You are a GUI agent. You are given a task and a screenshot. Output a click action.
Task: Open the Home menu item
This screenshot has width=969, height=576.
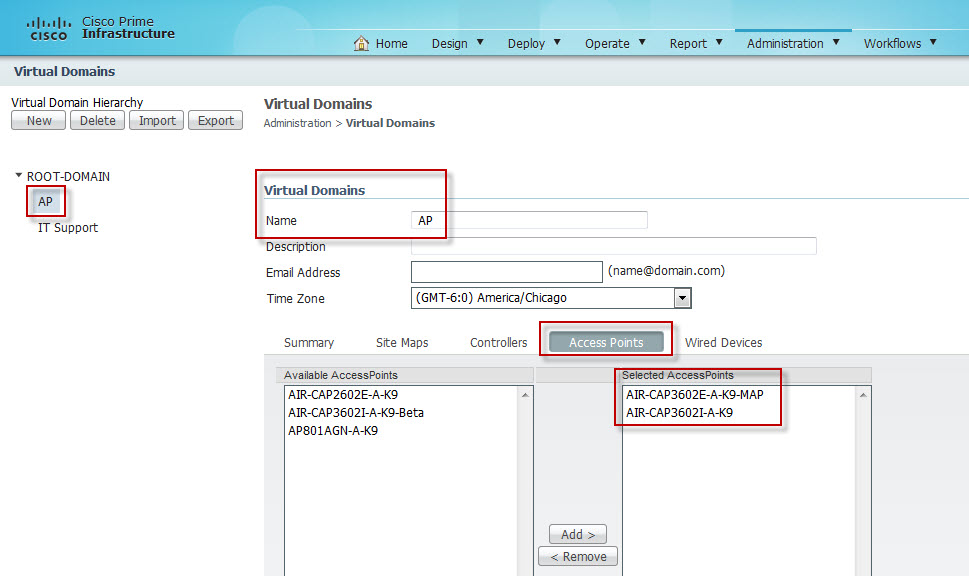[391, 44]
